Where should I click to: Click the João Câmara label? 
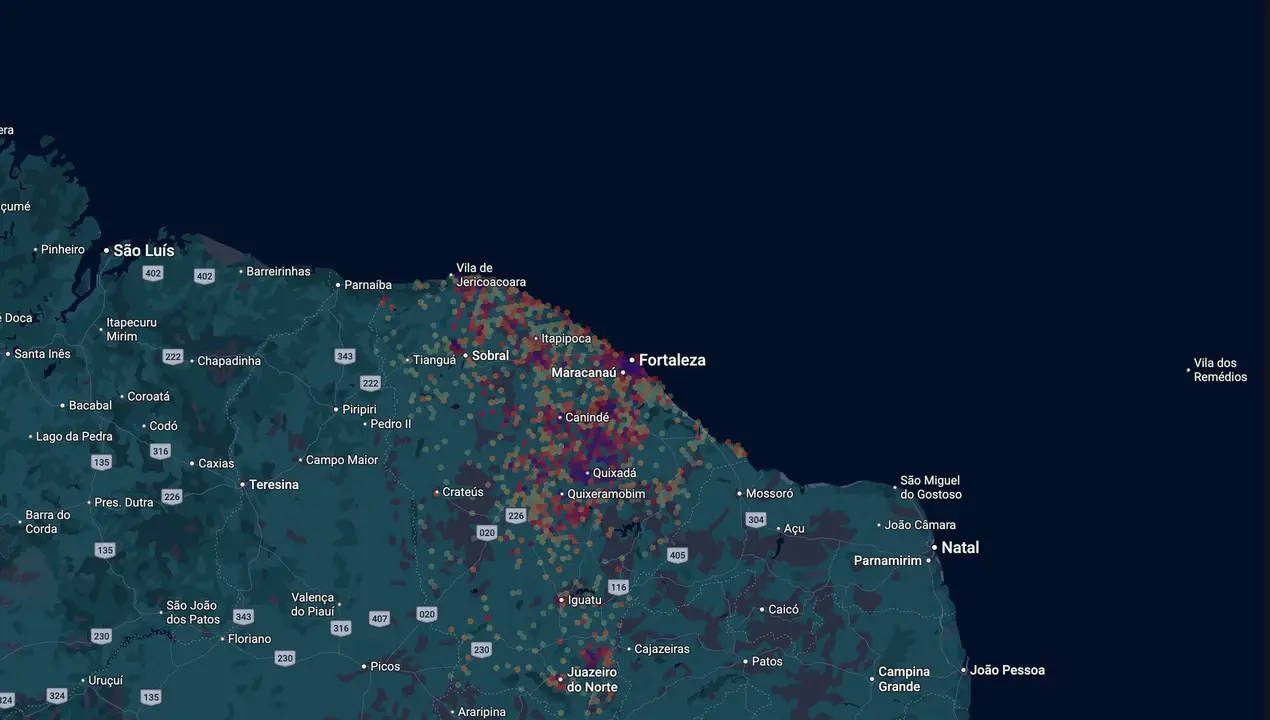coord(920,525)
